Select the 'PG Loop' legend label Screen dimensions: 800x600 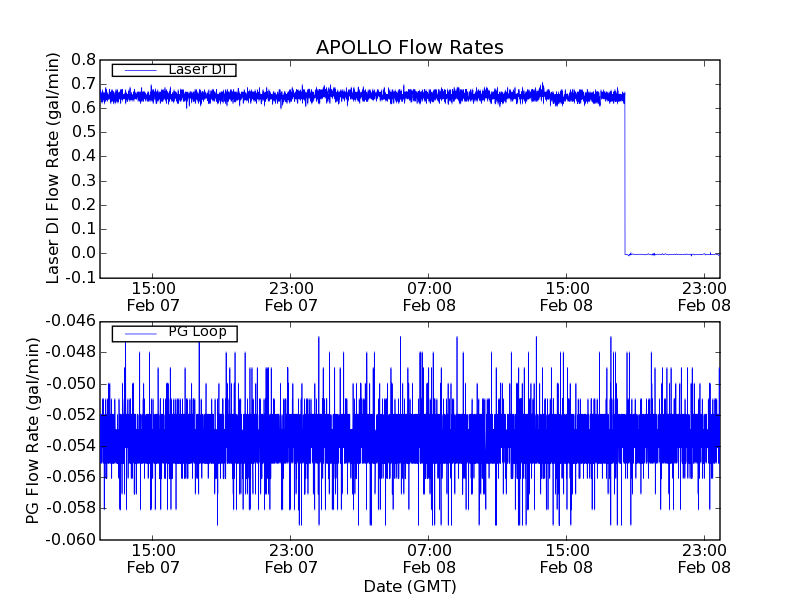(197, 332)
